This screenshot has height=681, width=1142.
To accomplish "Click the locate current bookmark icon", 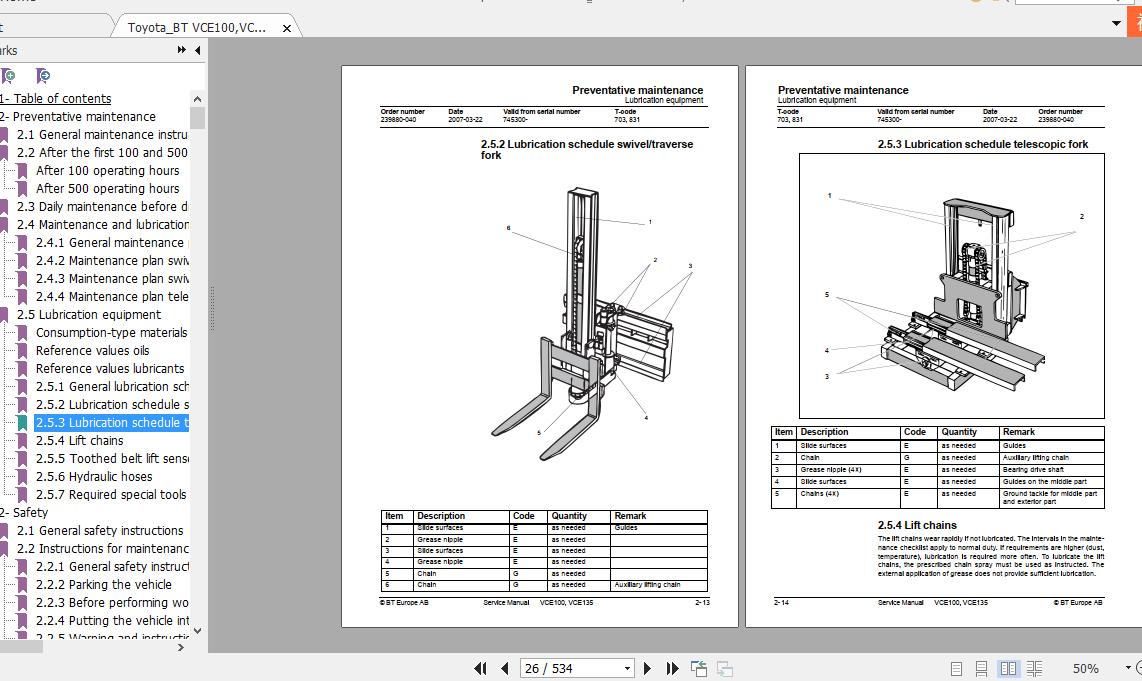I will pos(41,75).
